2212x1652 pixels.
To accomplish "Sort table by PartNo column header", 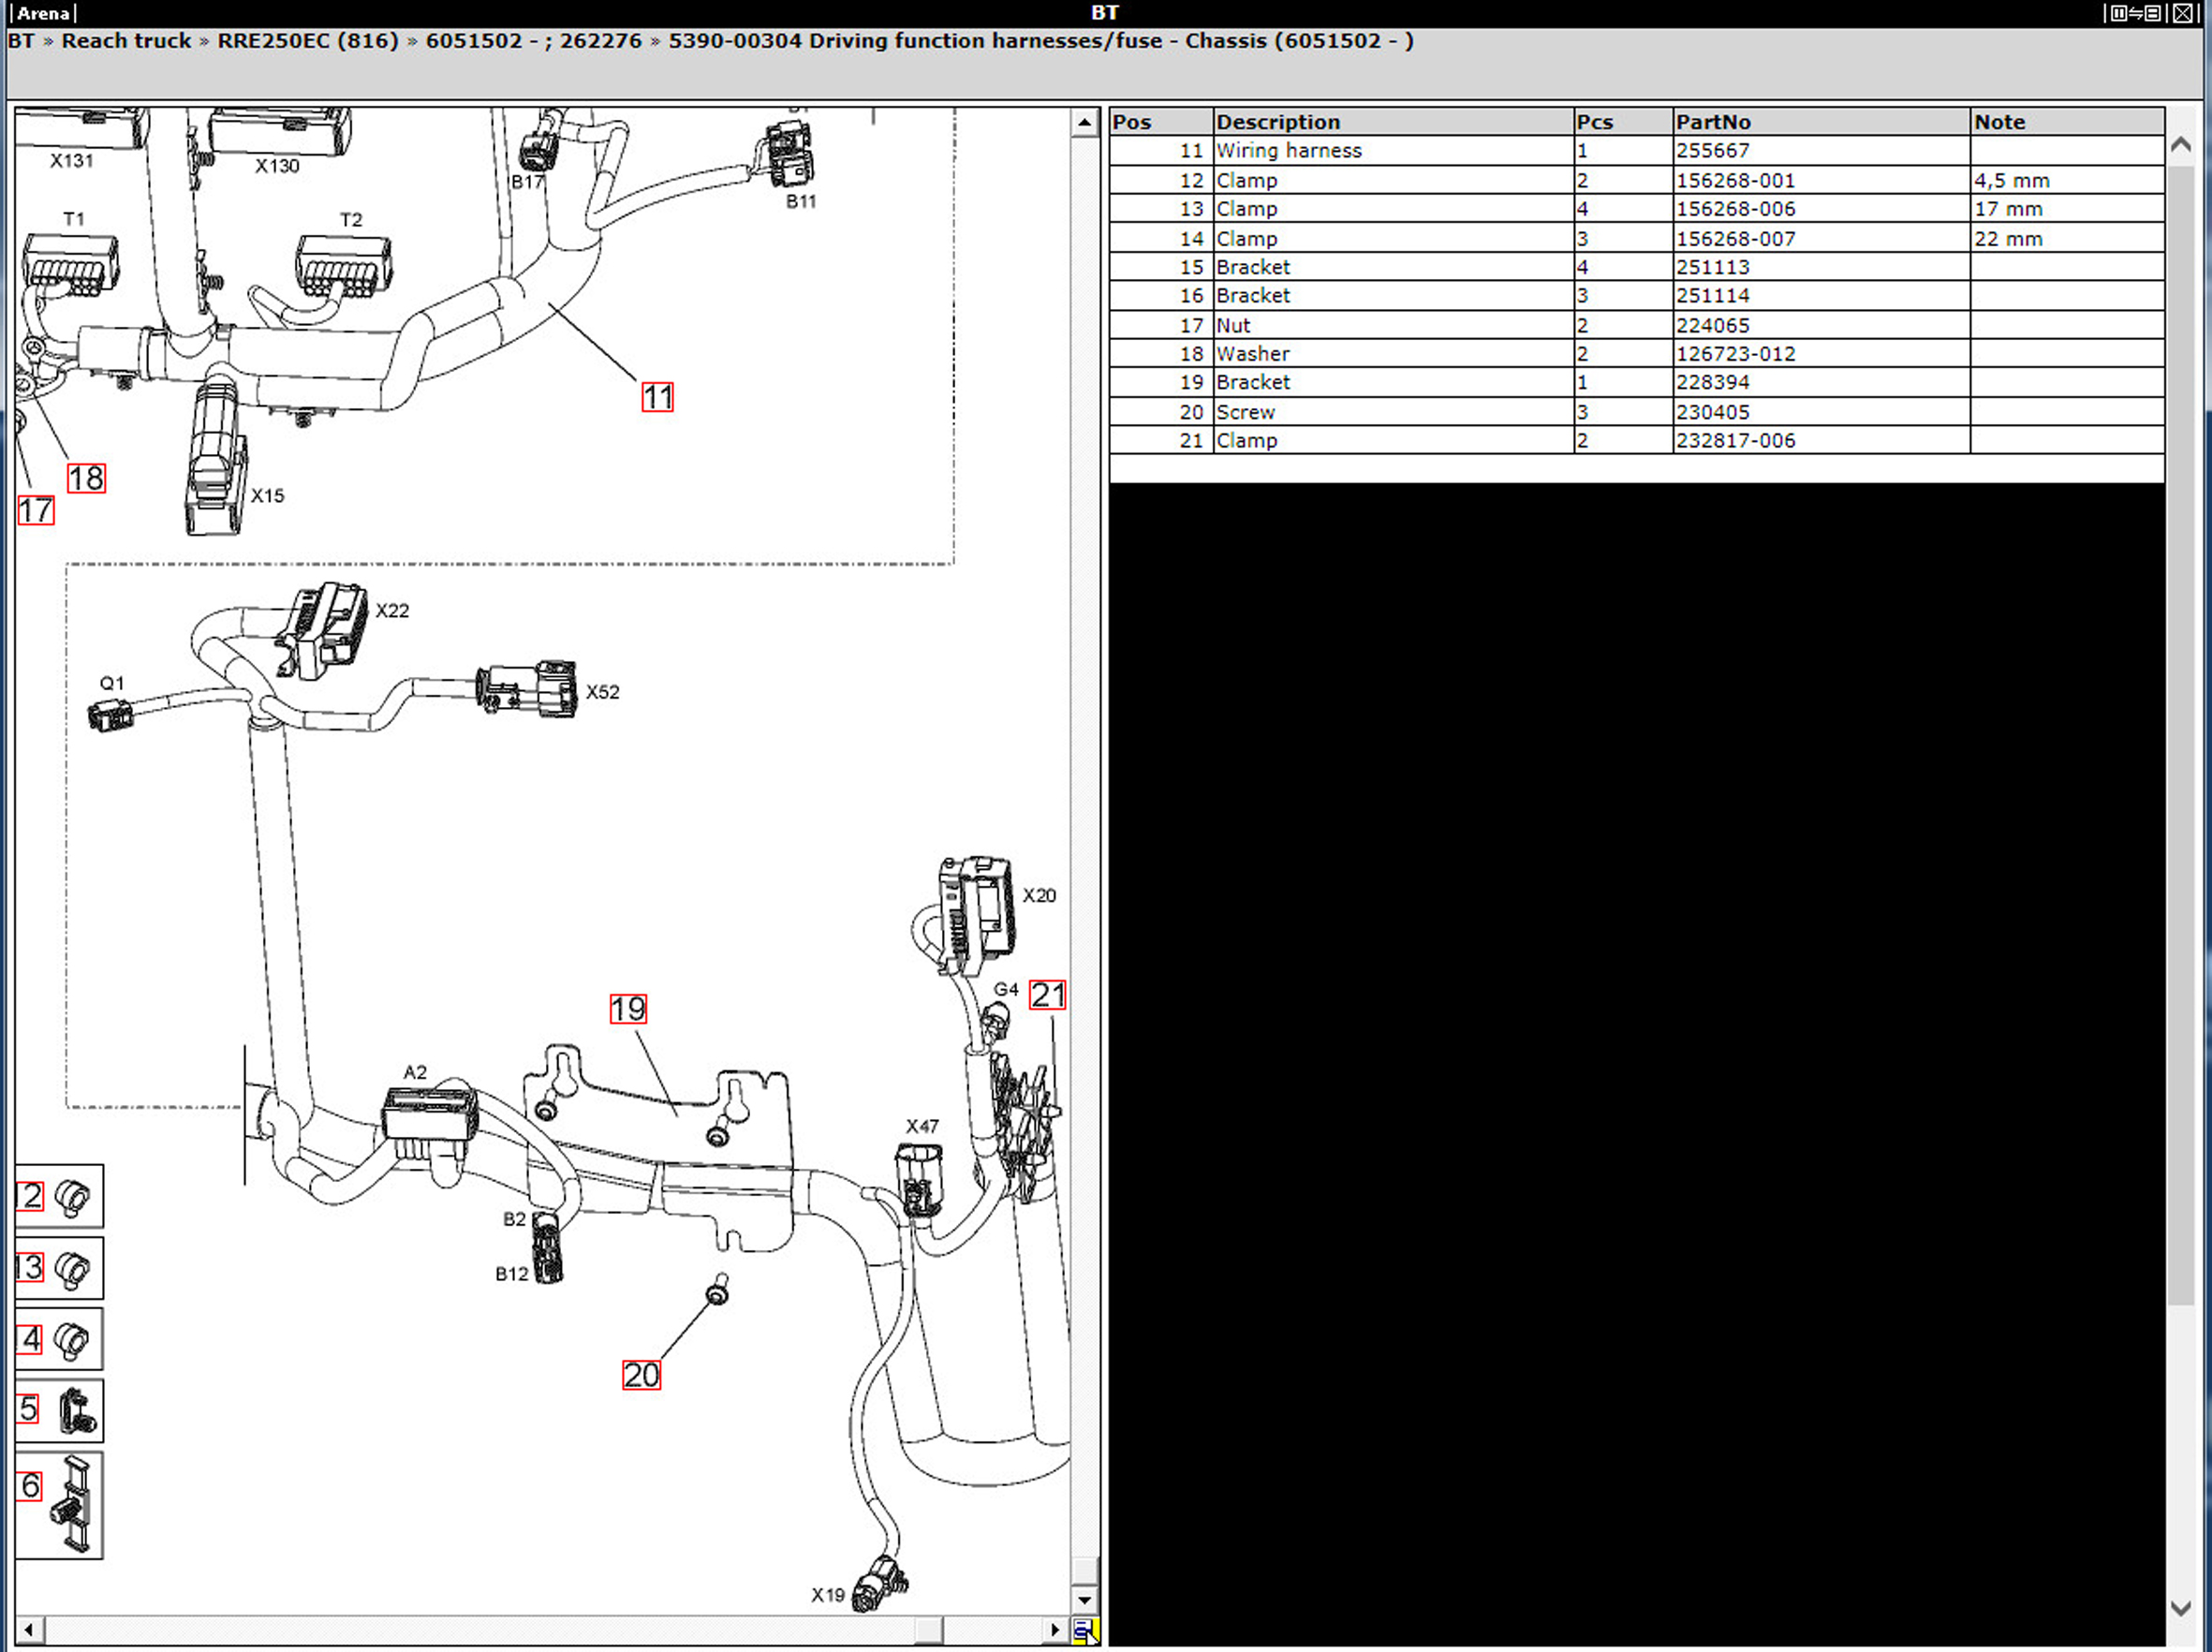I will 1712,122.
